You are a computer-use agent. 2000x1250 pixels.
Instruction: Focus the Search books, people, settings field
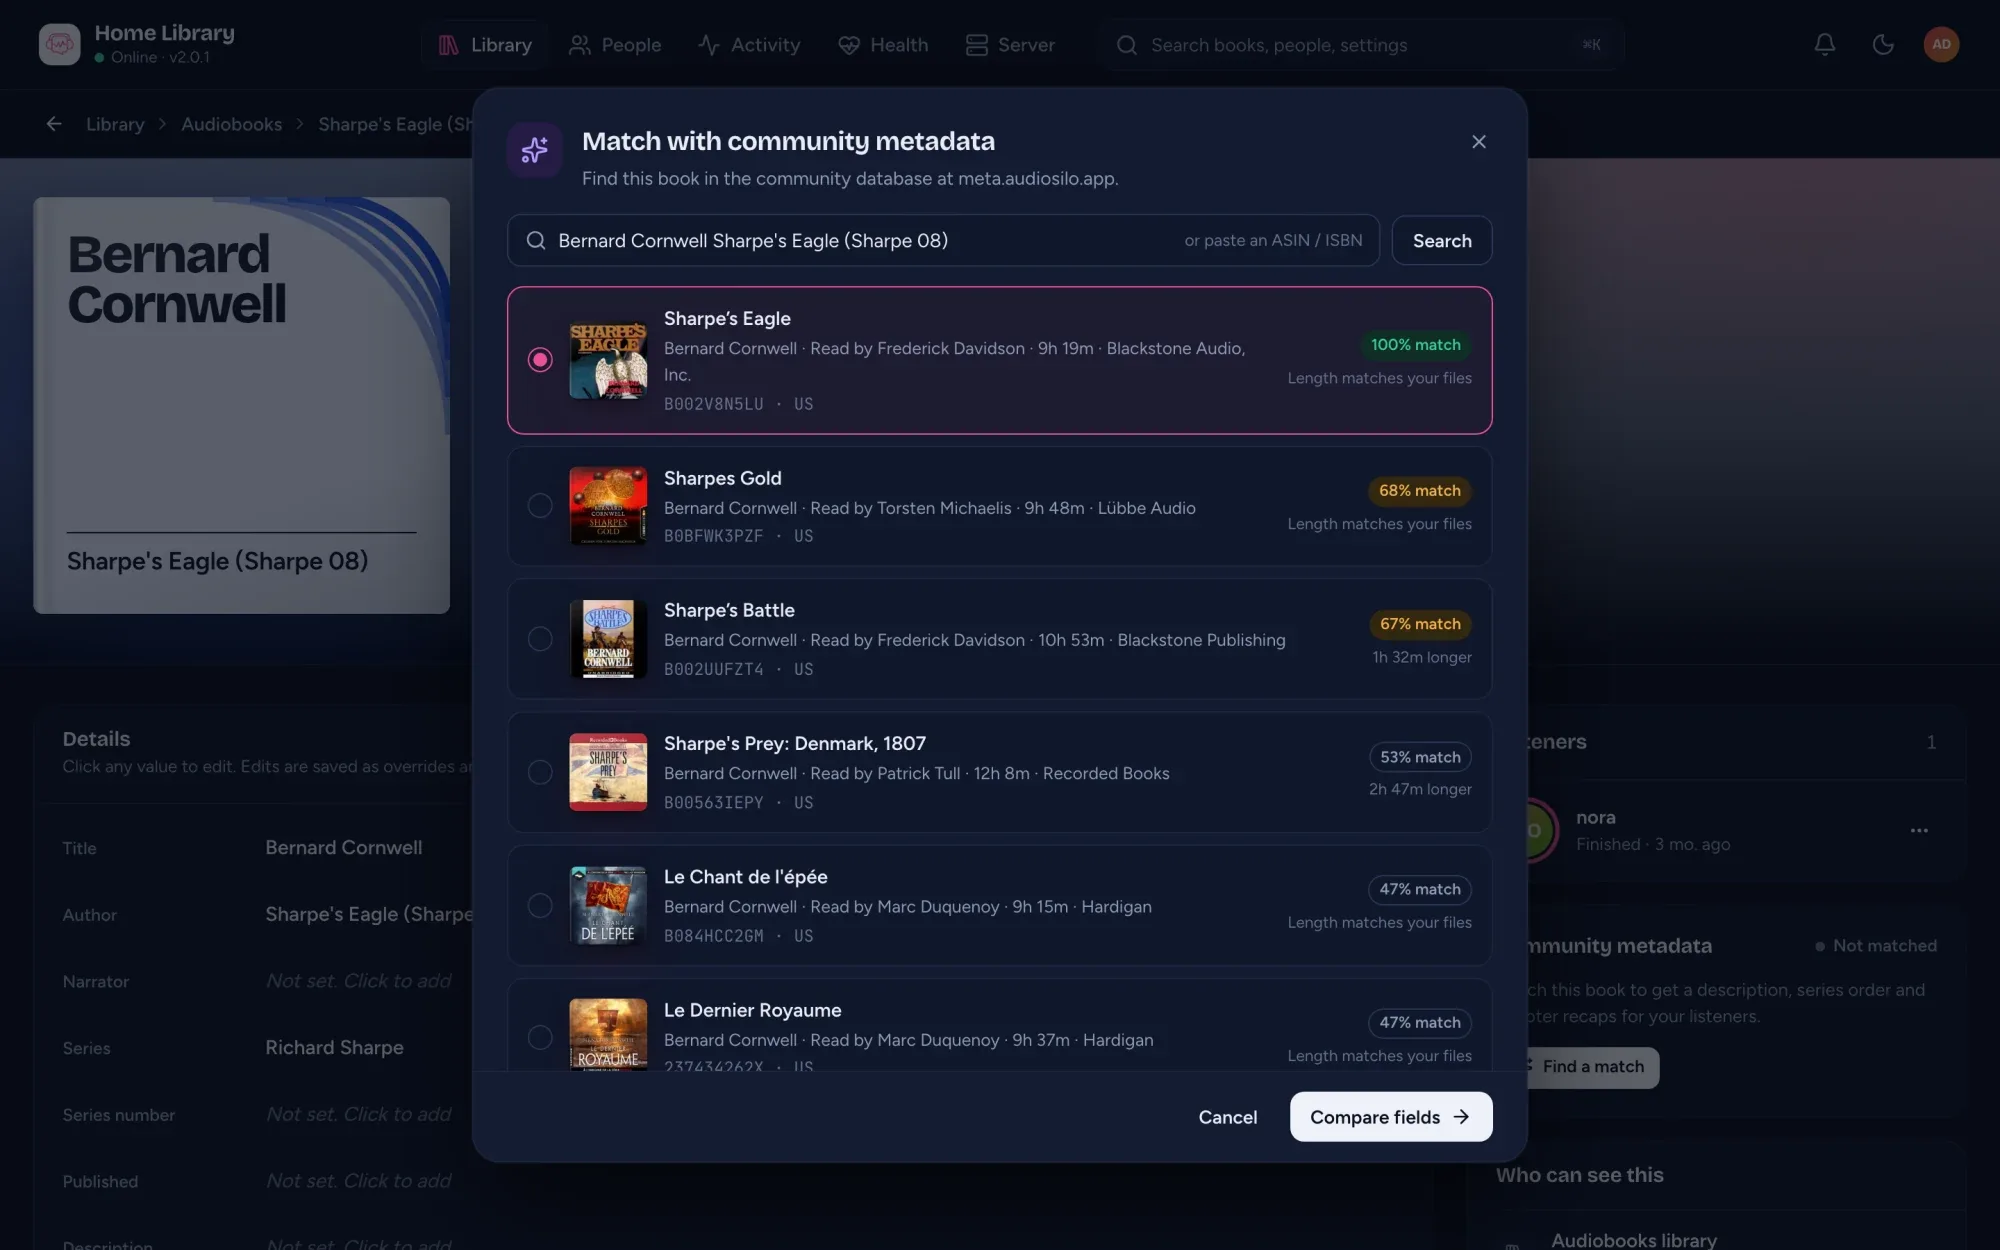1360,45
